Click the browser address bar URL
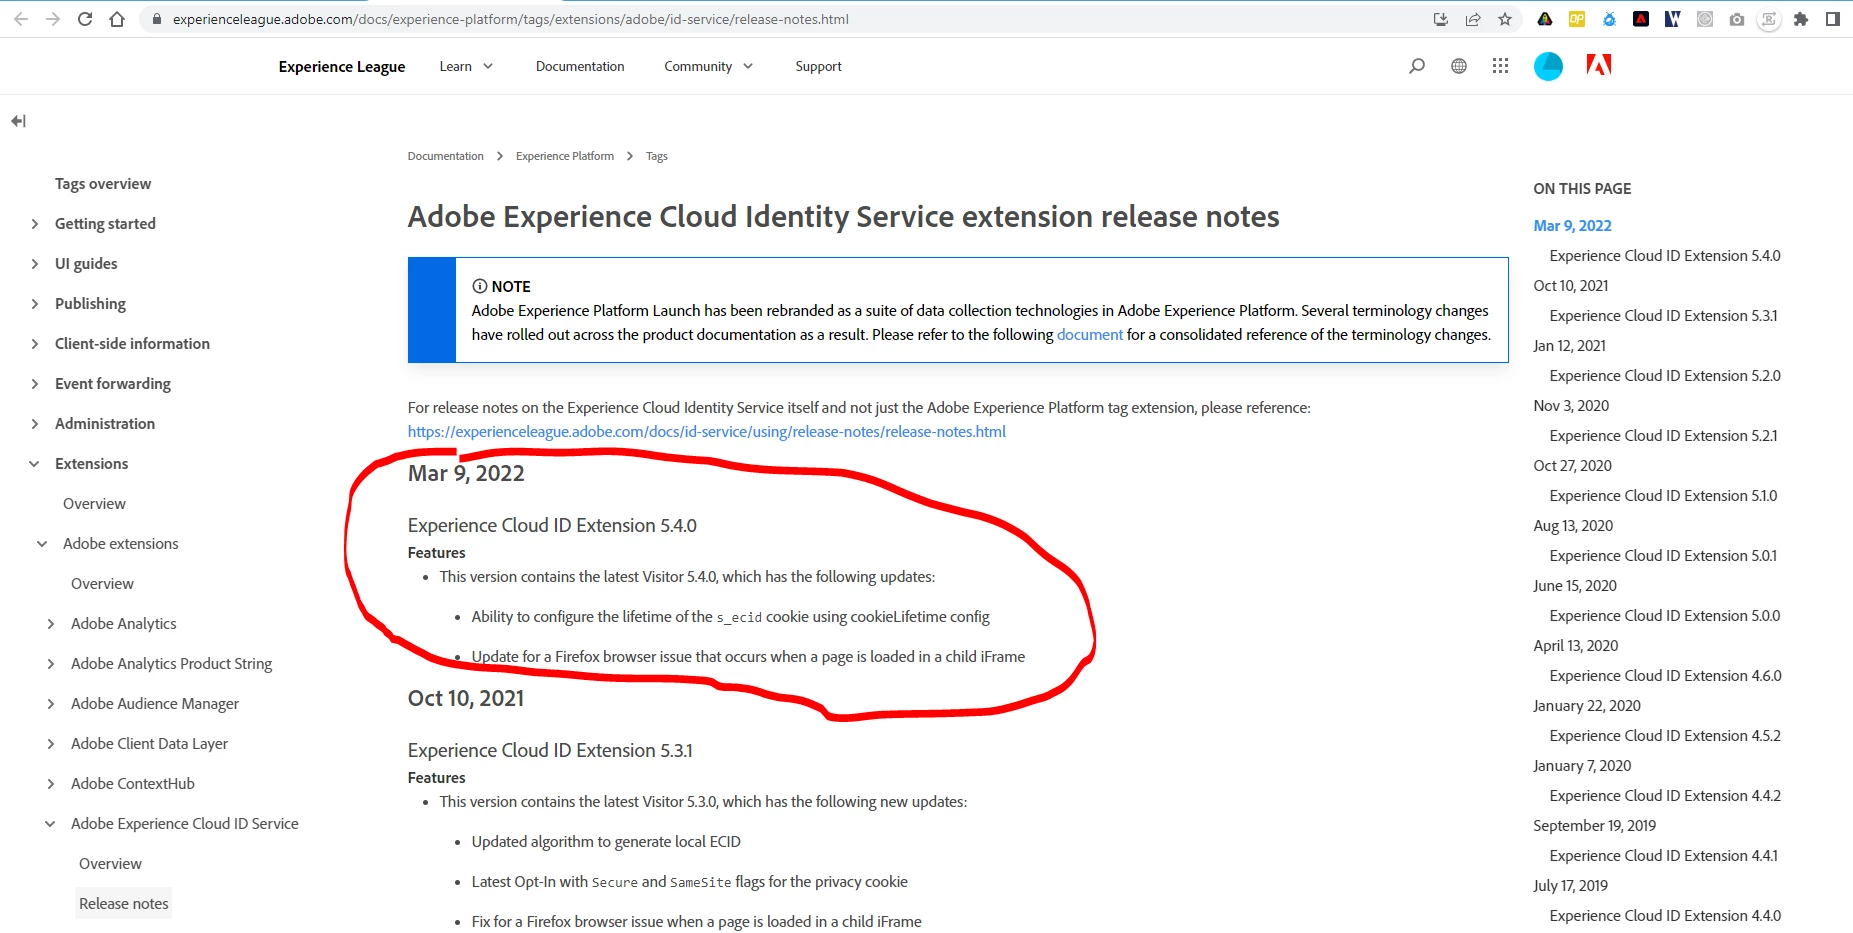Image resolution: width=1853 pixels, height=933 pixels. coord(510,19)
